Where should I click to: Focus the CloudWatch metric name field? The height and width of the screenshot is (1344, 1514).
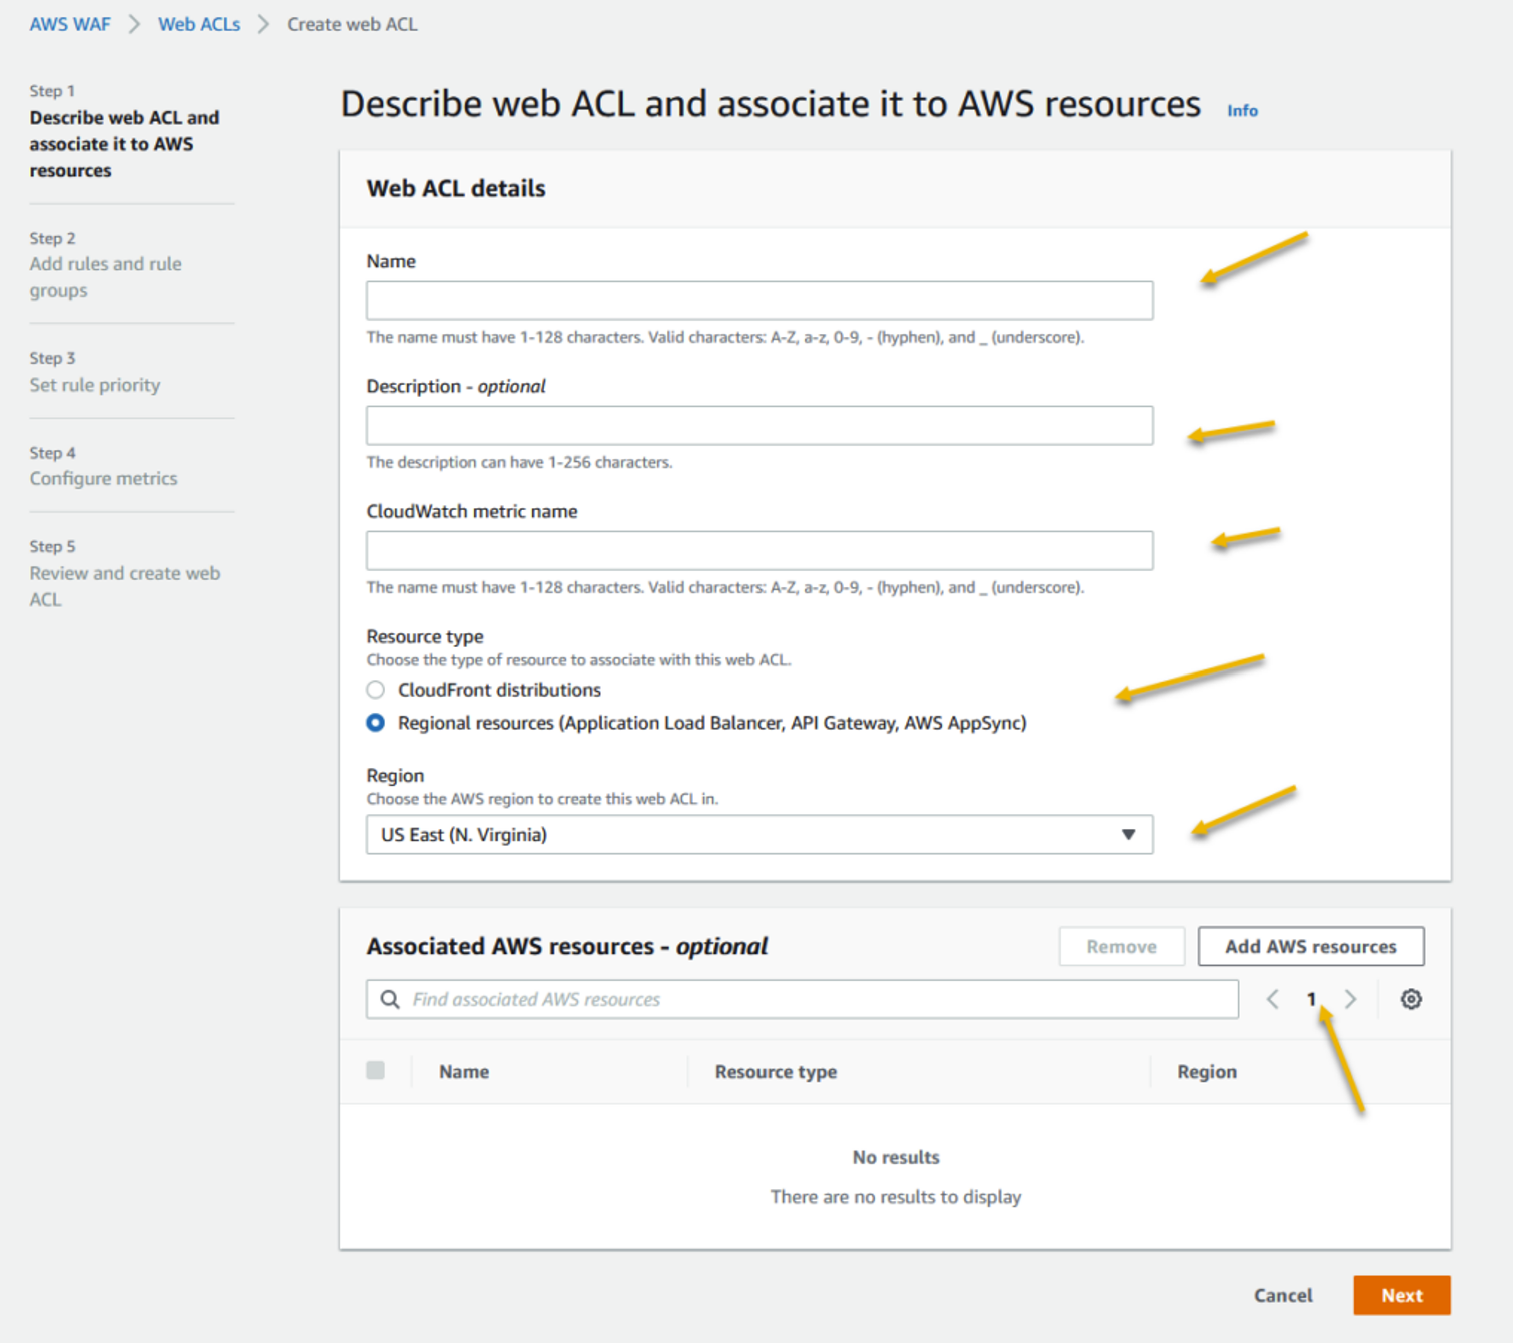click(759, 550)
